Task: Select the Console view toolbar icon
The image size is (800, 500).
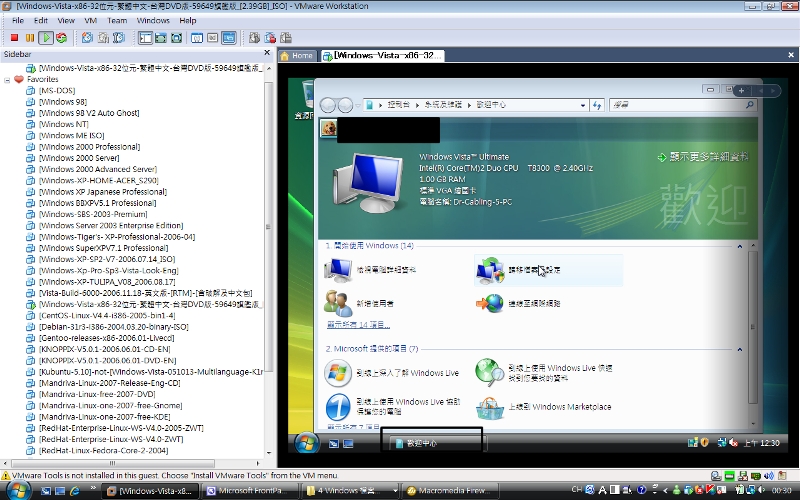Action: pyautogui.click(x=229, y=38)
